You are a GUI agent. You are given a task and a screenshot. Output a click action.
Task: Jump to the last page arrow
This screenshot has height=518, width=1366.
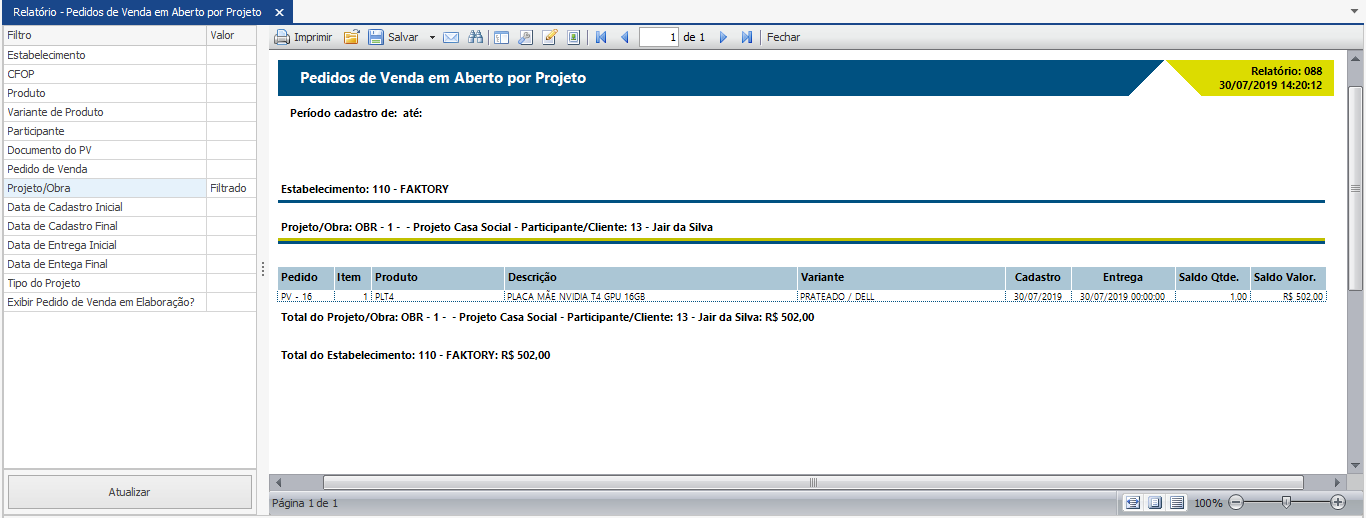[746, 37]
